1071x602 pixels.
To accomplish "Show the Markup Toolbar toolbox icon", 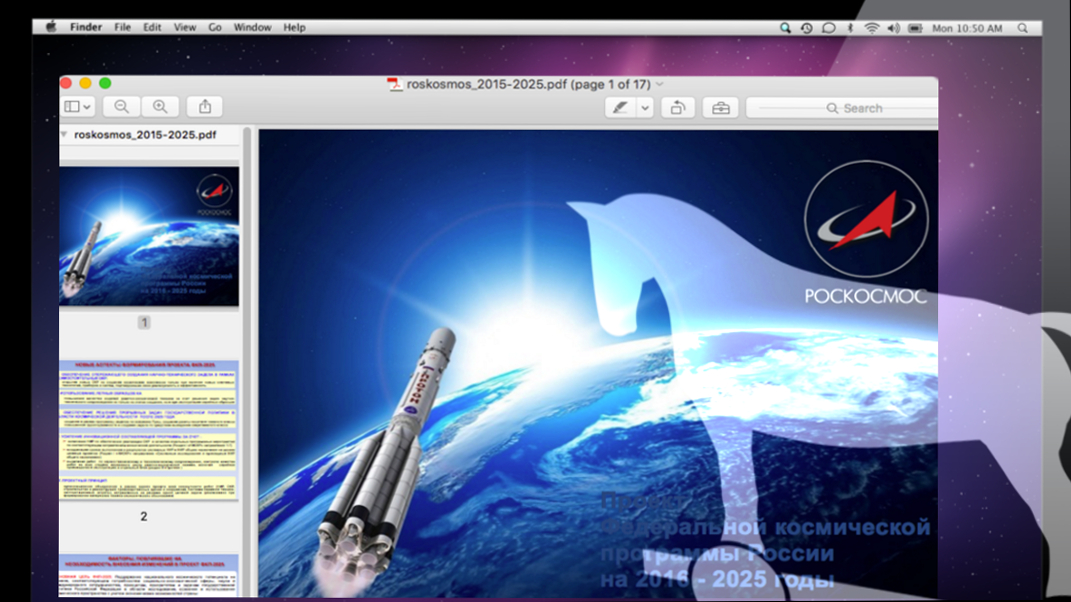I will pyautogui.click(x=721, y=108).
